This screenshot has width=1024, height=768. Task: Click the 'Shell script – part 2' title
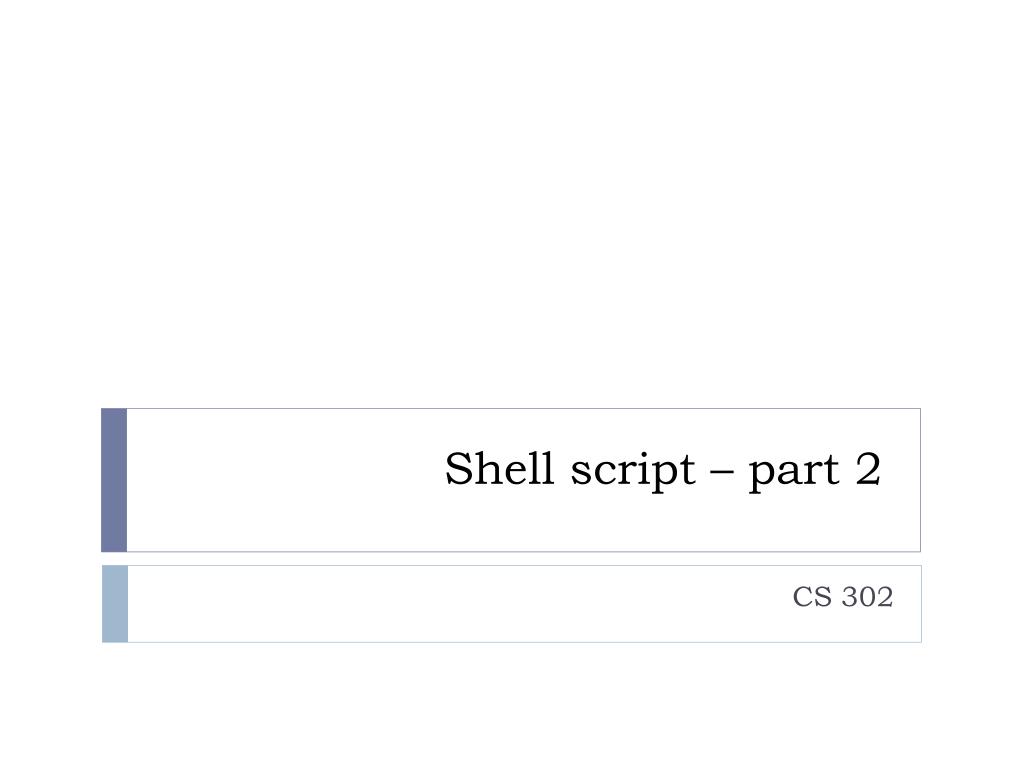point(663,469)
